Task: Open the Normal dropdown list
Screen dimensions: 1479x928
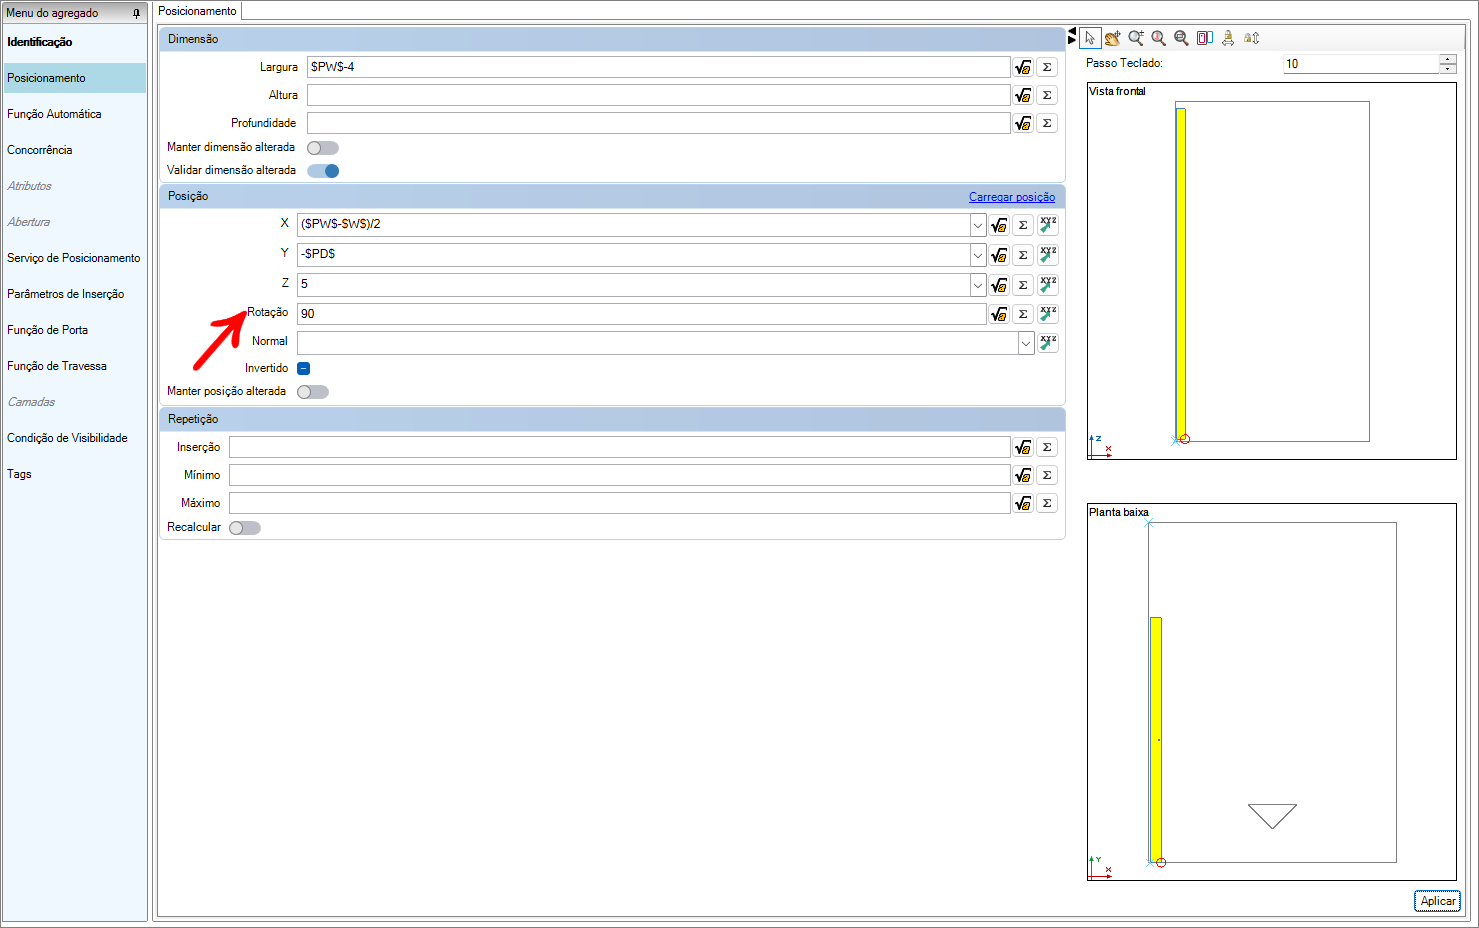Action: point(1026,343)
